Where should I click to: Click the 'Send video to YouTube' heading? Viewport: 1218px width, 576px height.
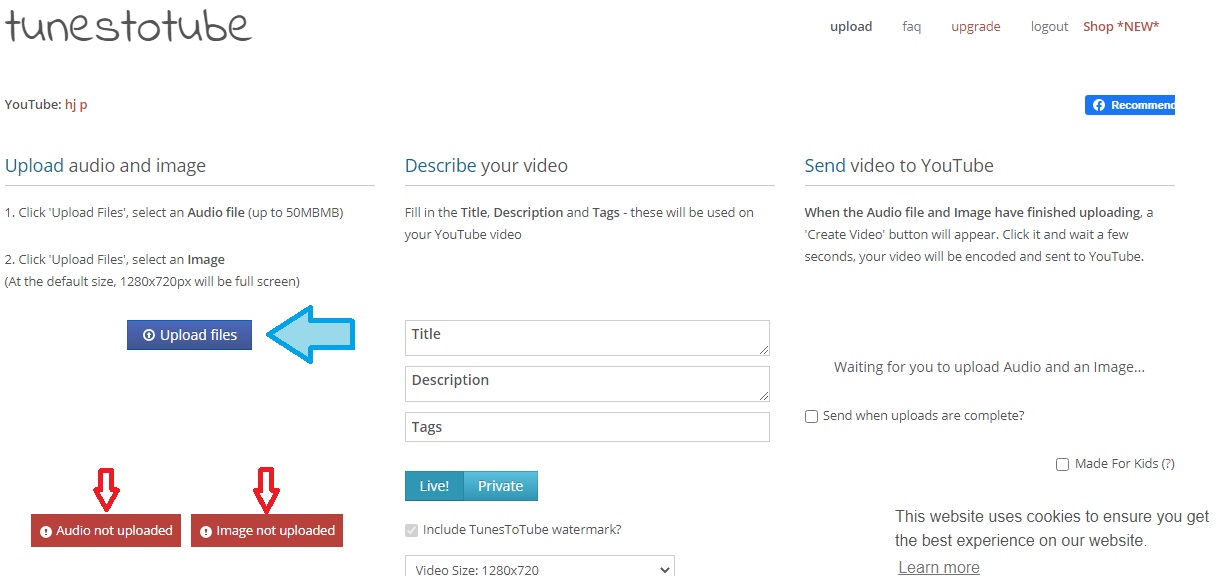(x=899, y=166)
